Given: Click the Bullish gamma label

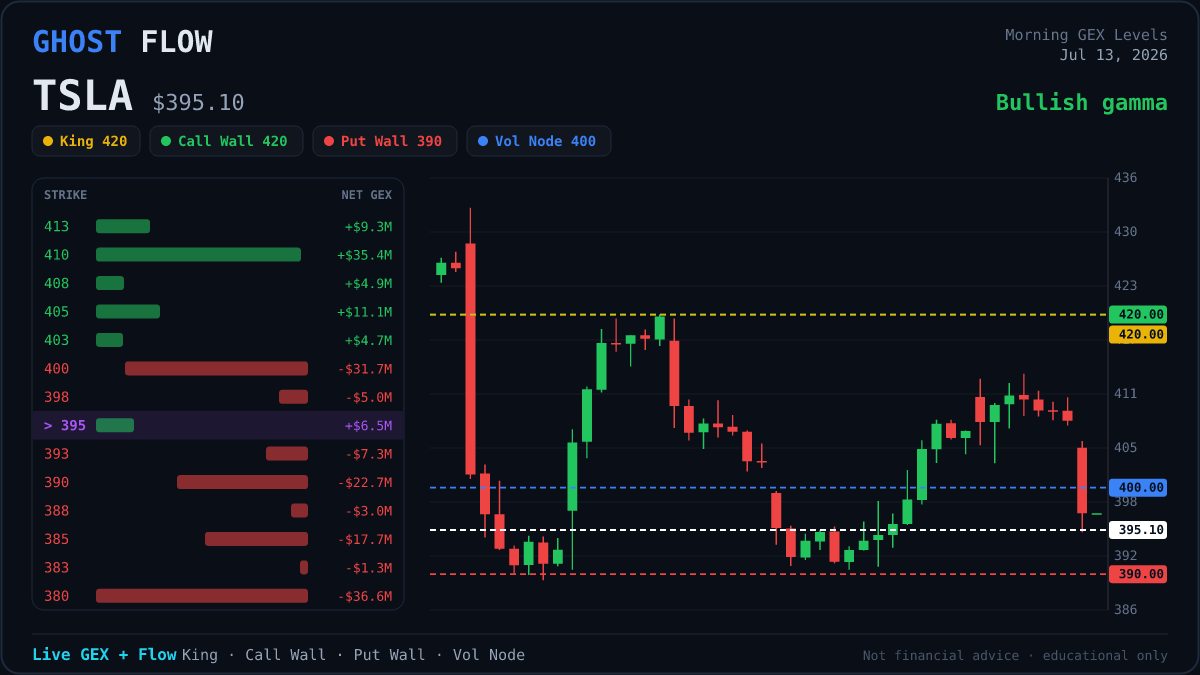Looking at the screenshot, I should pos(1081,103).
